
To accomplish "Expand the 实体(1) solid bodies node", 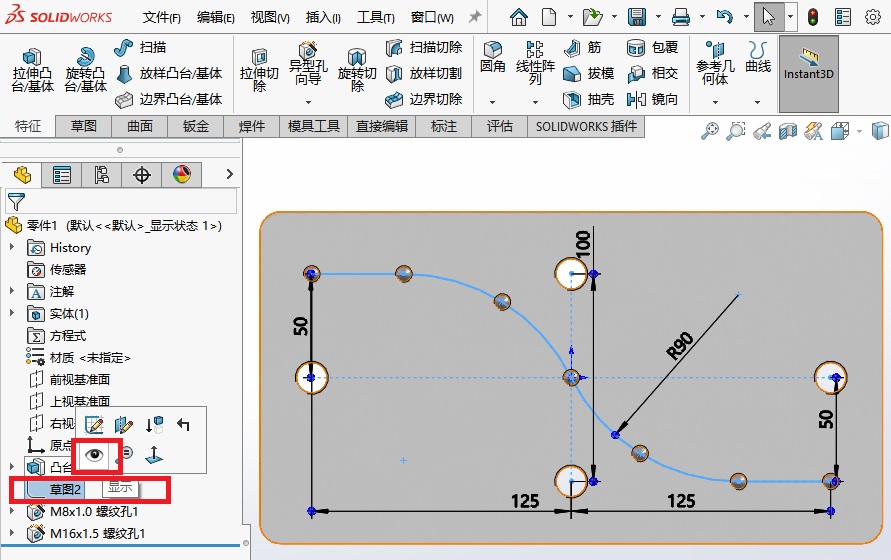I will tap(12, 314).
